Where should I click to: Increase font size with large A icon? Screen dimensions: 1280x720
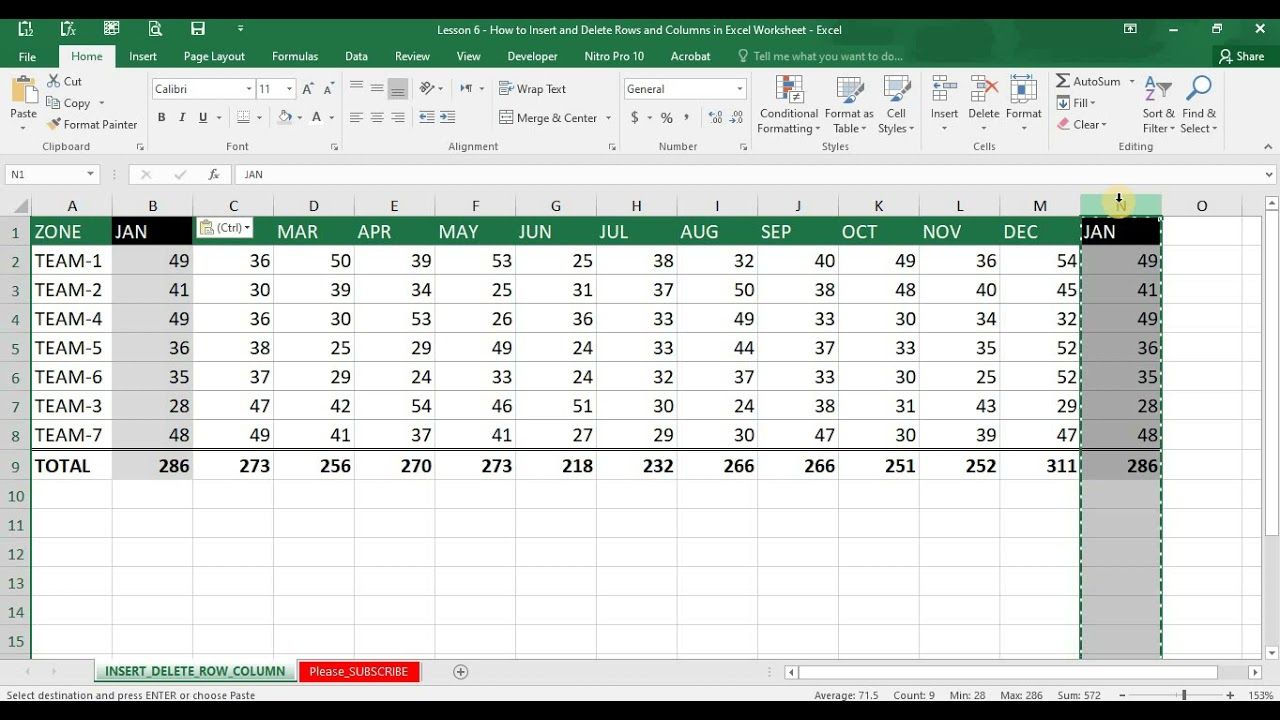point(308,89)
